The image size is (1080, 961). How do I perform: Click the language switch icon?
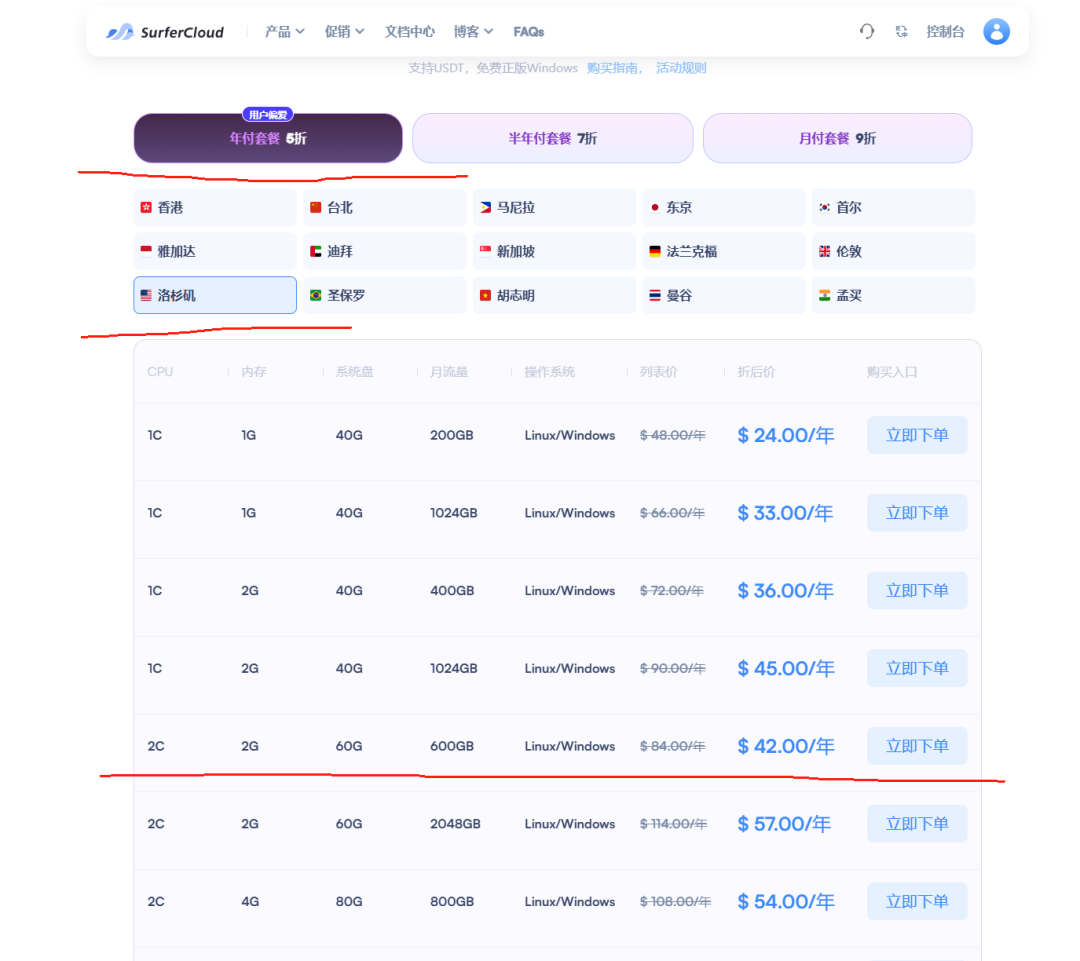point(902,32)
